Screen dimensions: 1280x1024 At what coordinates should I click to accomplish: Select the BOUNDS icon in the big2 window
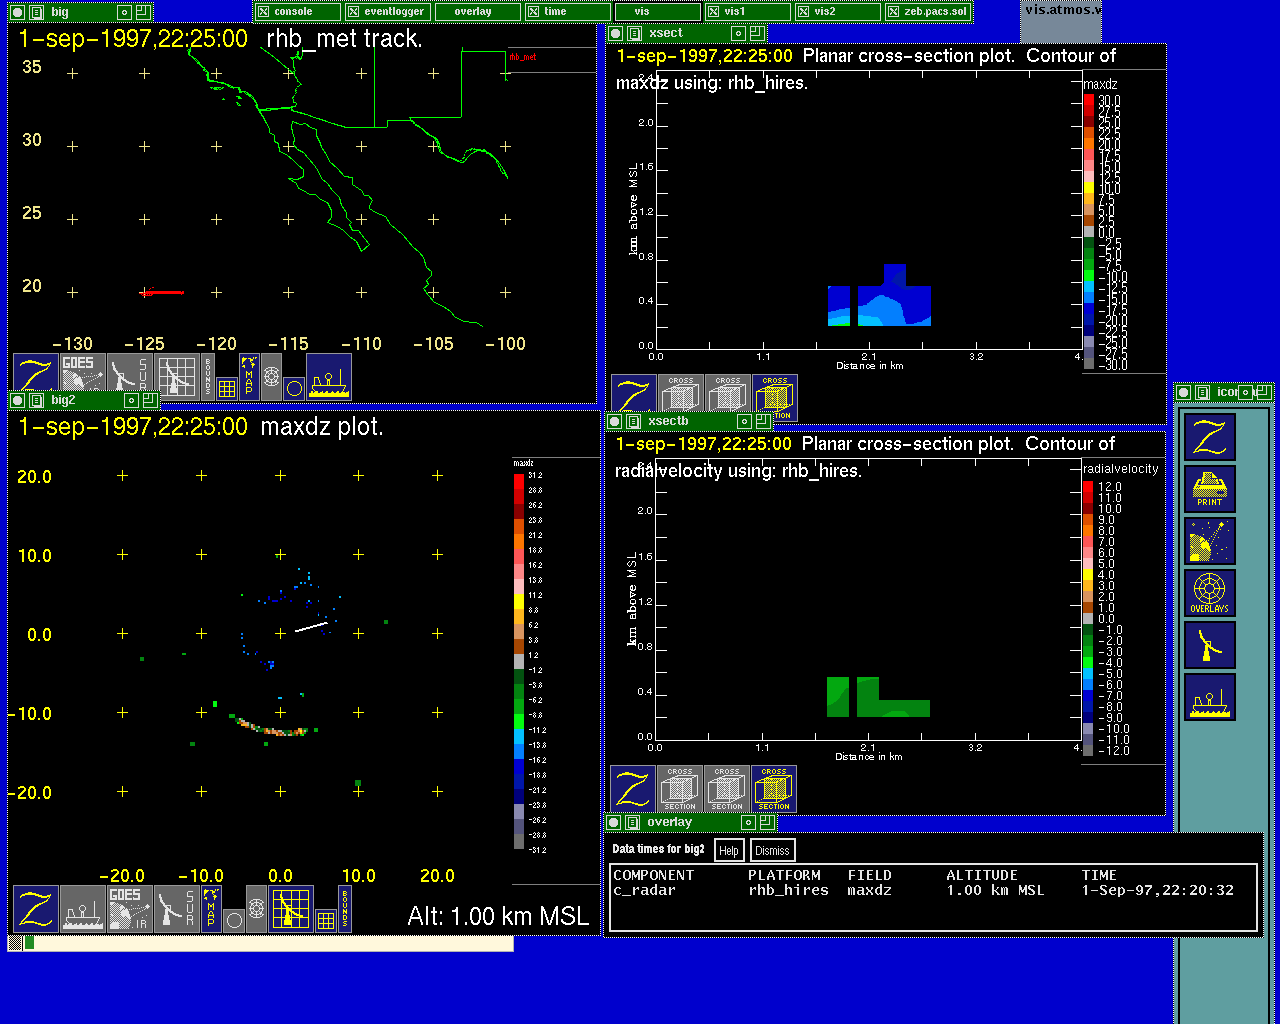click(x=345, y=908)
